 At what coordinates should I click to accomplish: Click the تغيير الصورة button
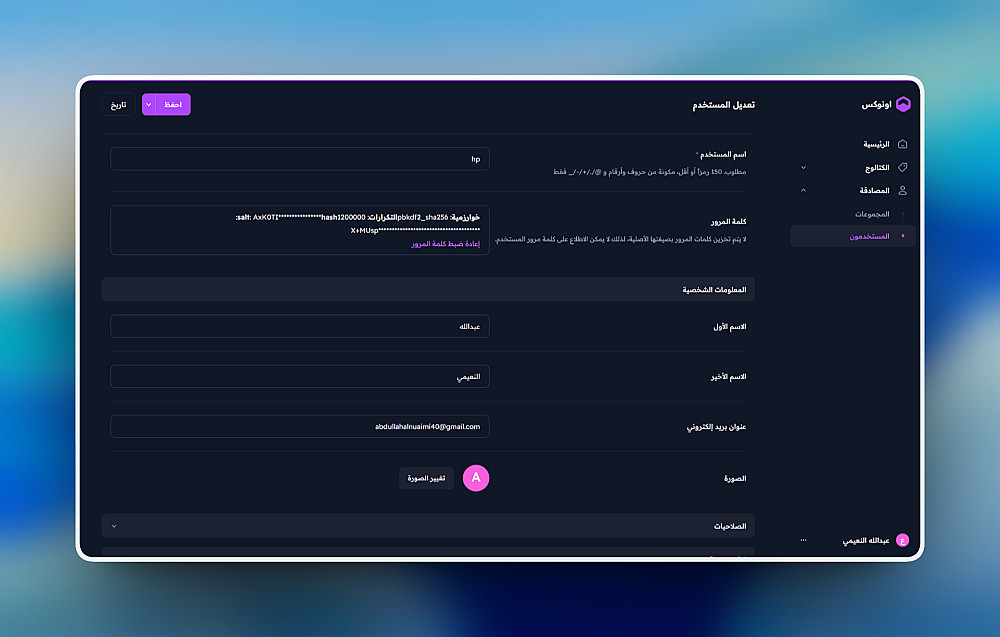[x=426, y=478]
